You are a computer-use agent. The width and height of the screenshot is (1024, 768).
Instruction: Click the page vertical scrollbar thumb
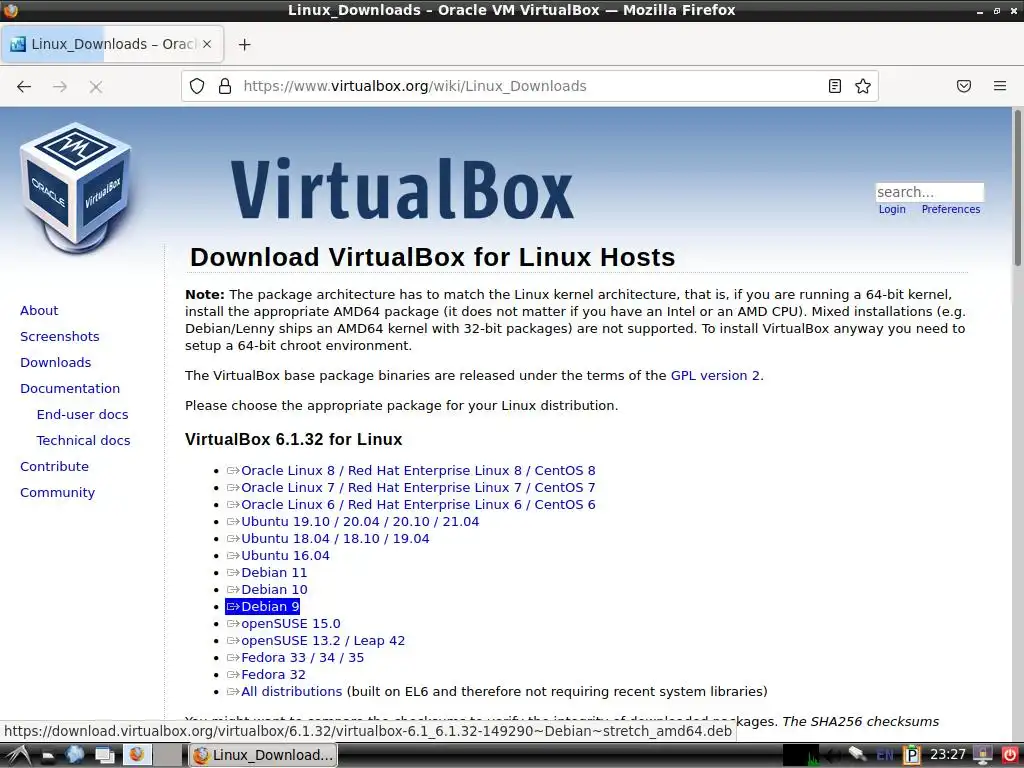click(x=1017, y=188)
